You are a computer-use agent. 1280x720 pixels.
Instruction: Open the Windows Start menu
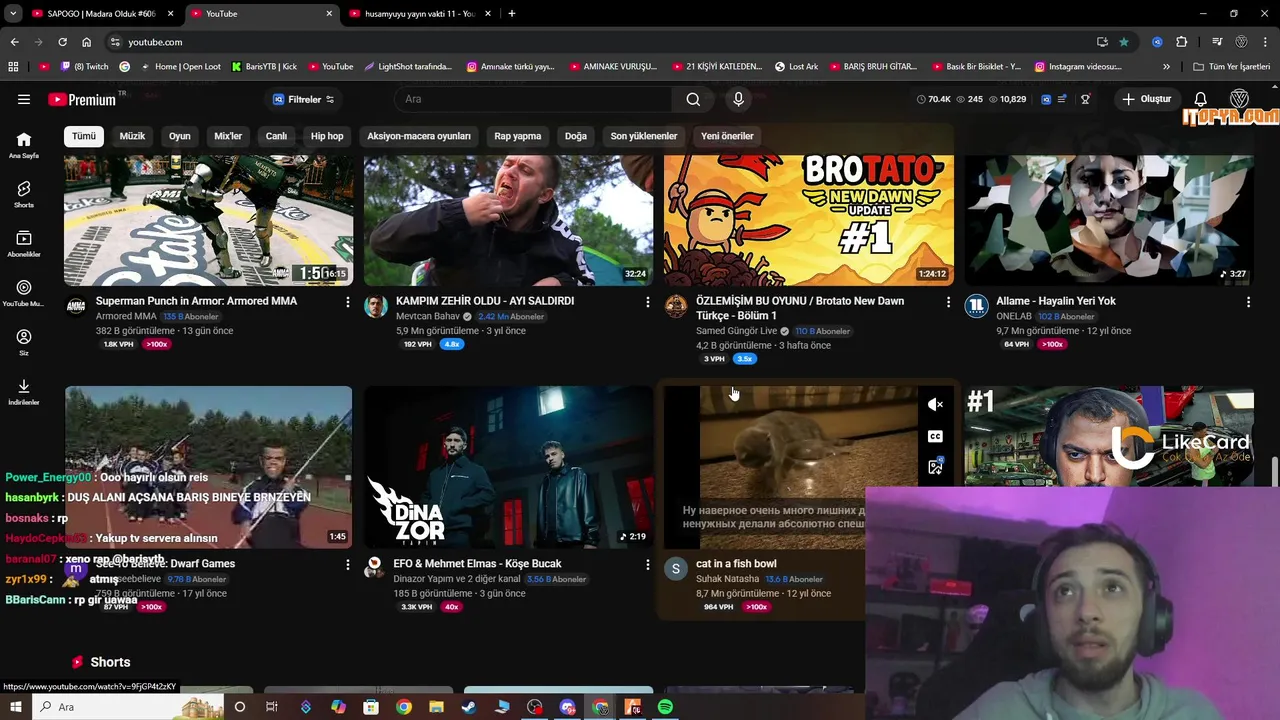pos(16,707)
